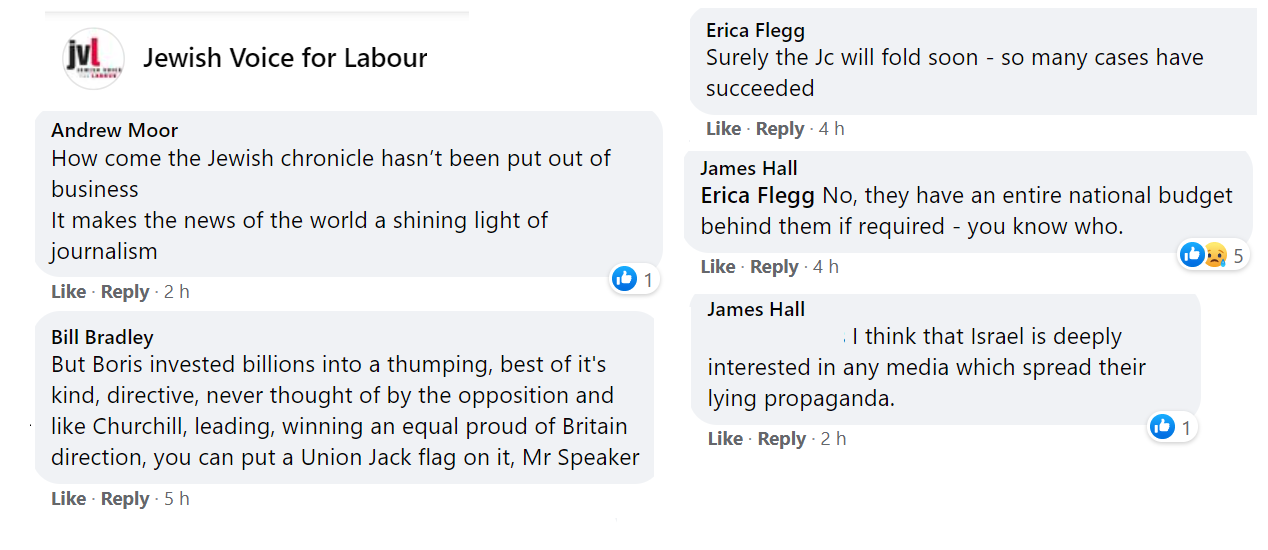Like James Hall's lying propaganda comment
The height and width of the screenshot is (550, 1268).
pos(726,439)
